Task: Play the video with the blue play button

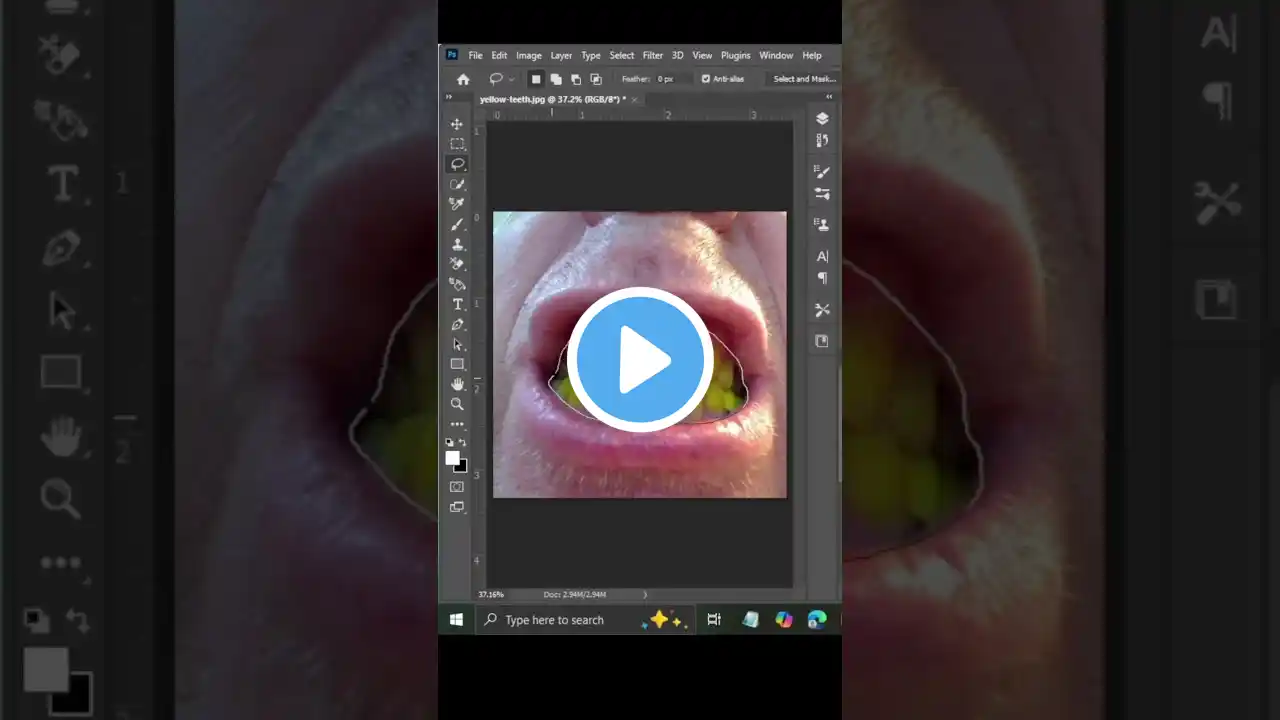Action: 640,360
